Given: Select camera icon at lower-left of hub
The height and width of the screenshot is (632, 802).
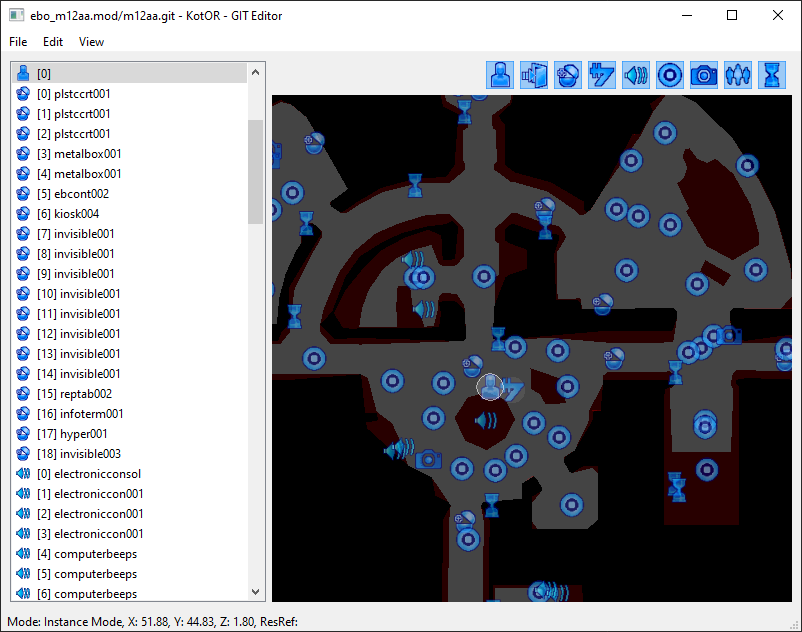Looking at the screenshot, I should [429, 459].
